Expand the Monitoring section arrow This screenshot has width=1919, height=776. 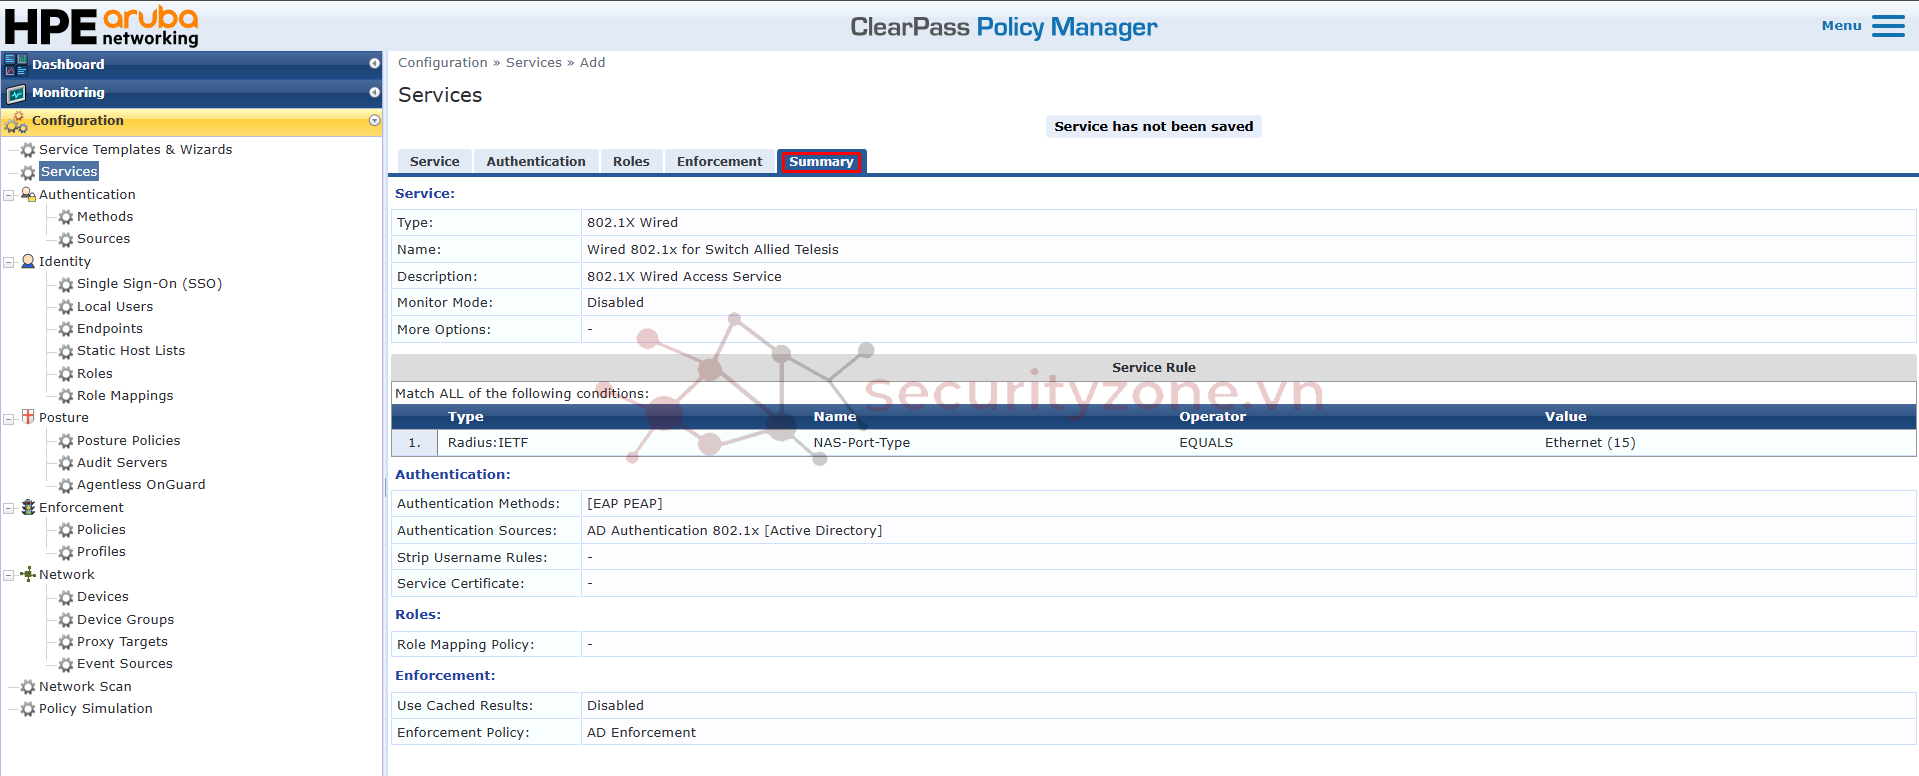[375, 92]
